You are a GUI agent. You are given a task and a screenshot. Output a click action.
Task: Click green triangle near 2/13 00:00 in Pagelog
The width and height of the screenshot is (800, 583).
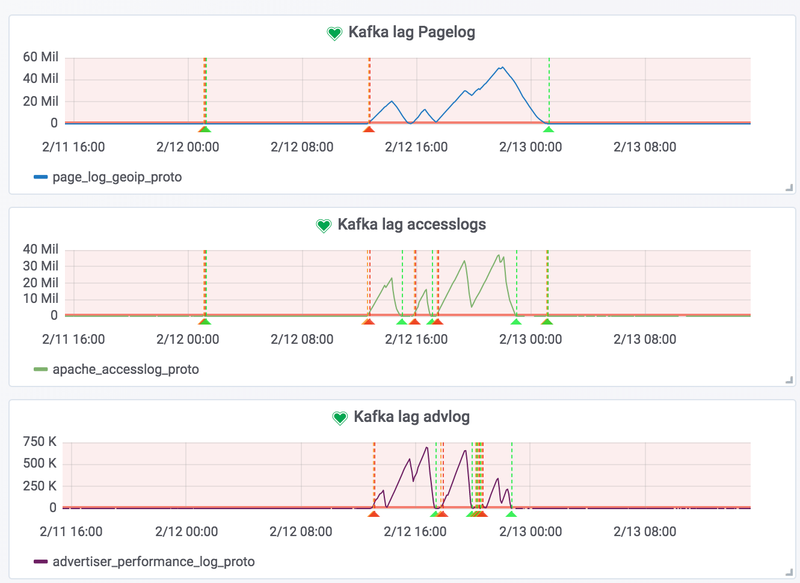point(547,129)
